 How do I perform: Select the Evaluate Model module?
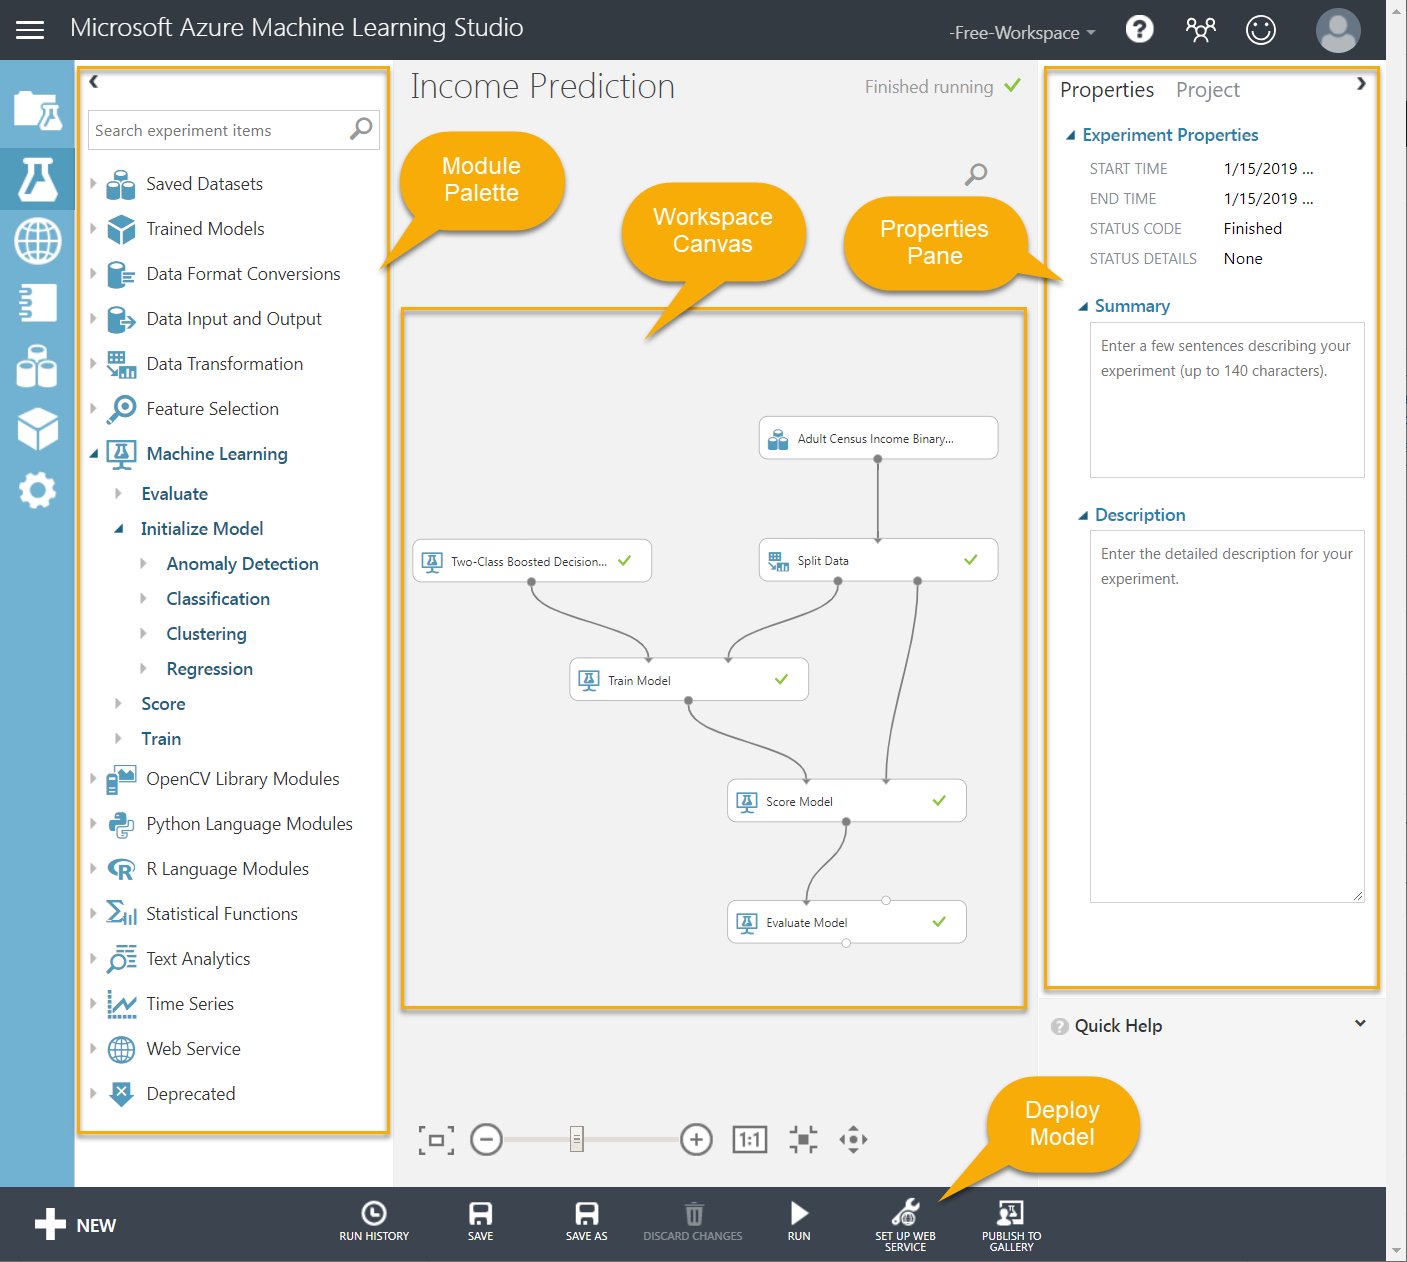click(x=847, y=922)
